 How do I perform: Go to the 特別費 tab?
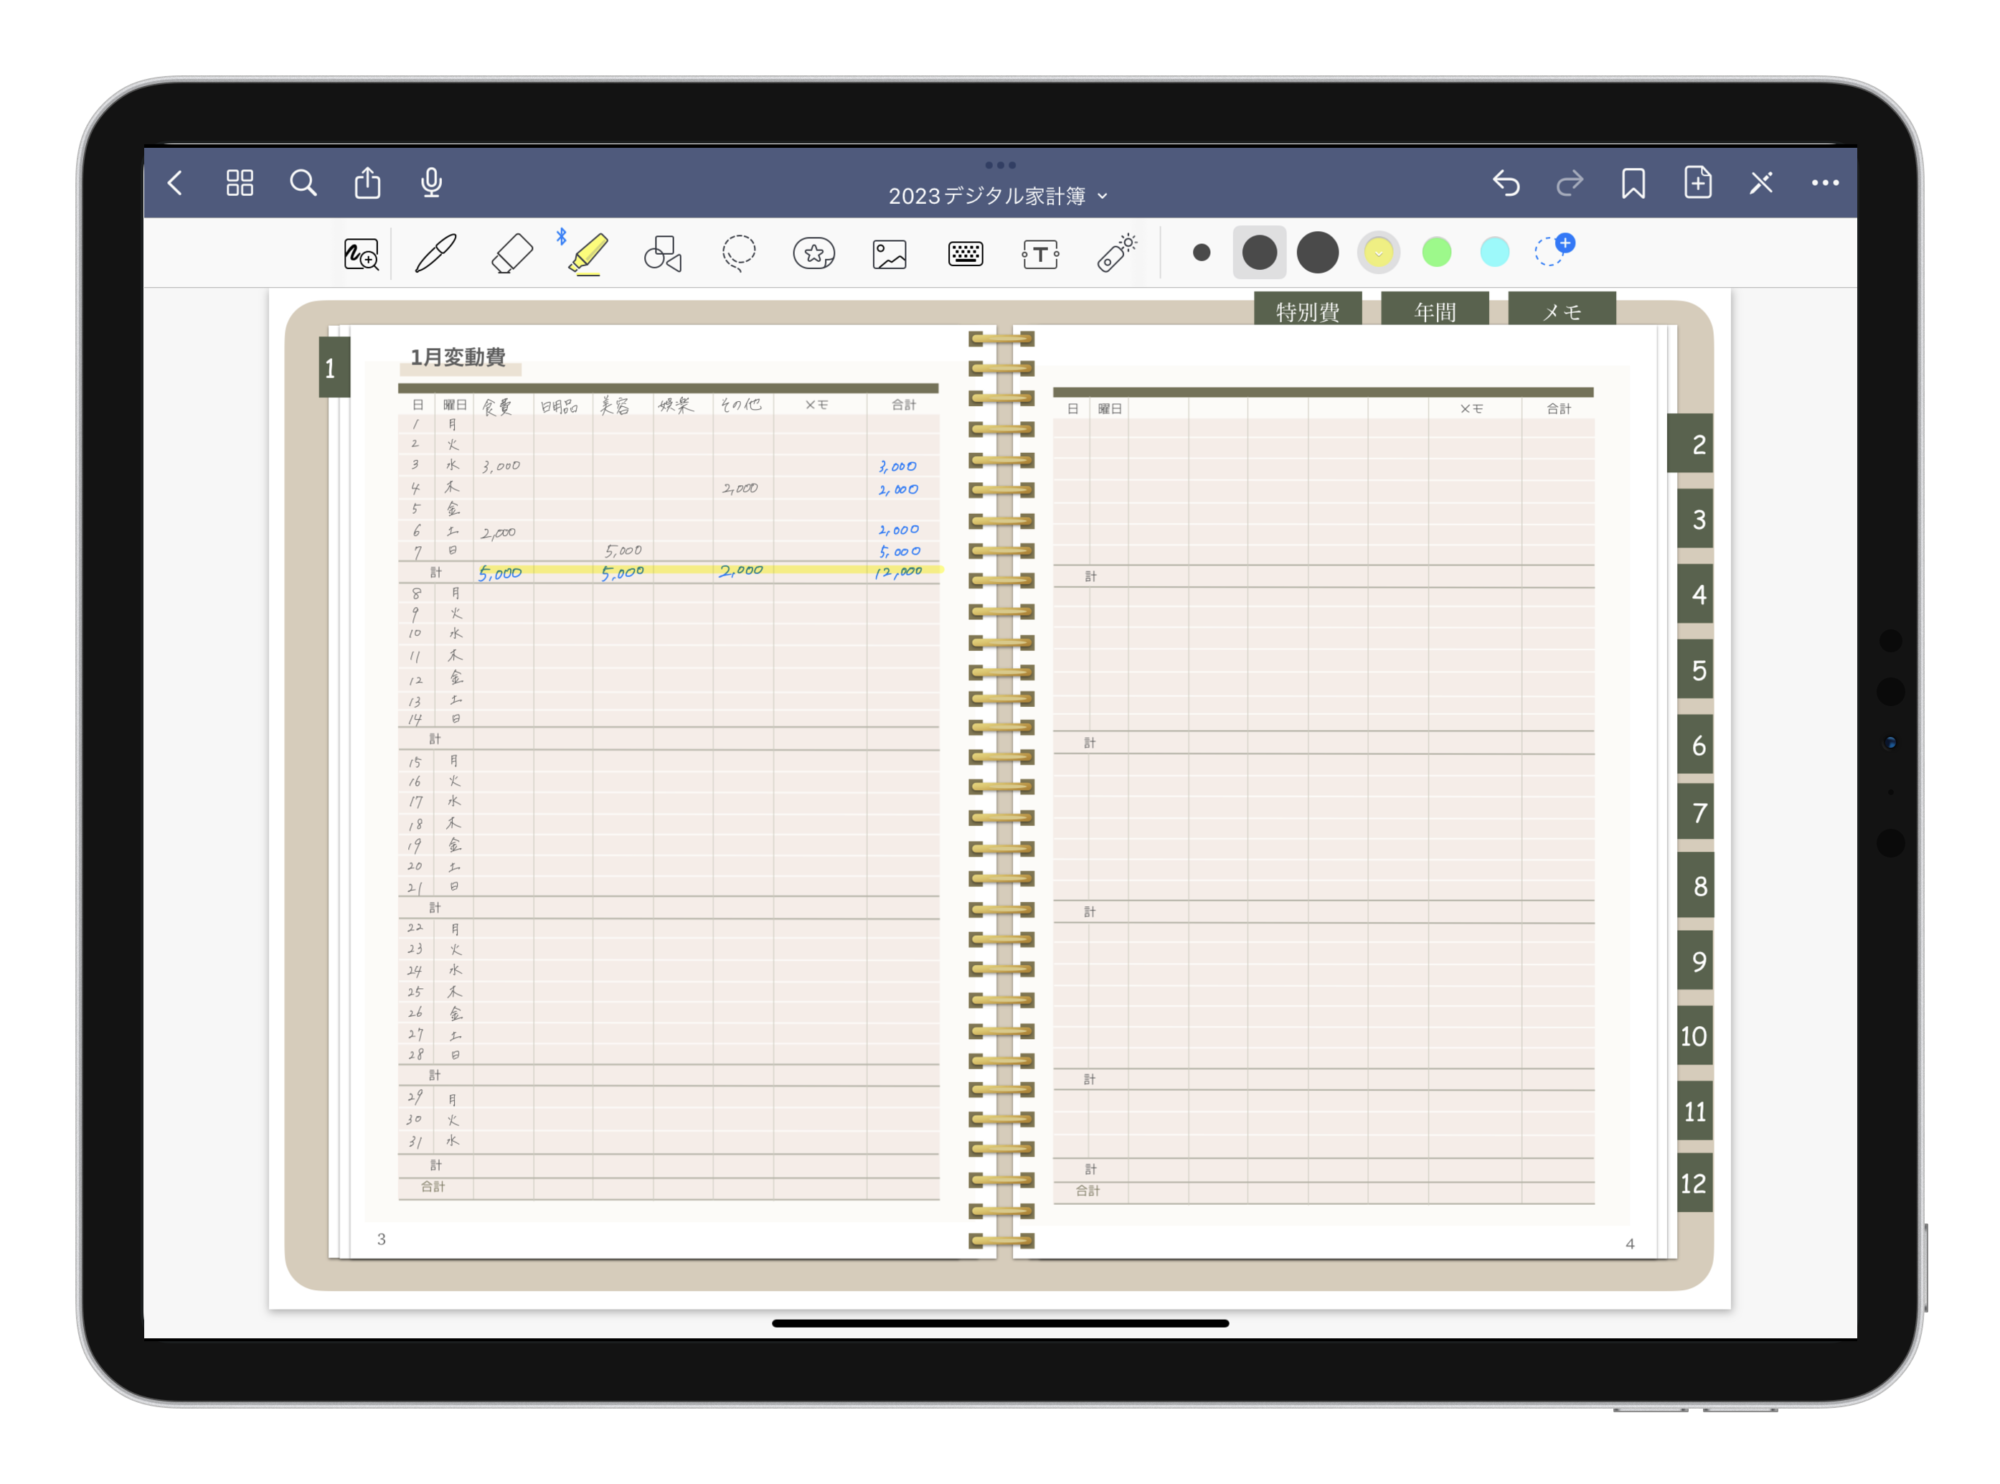[x=1307, y=311]
